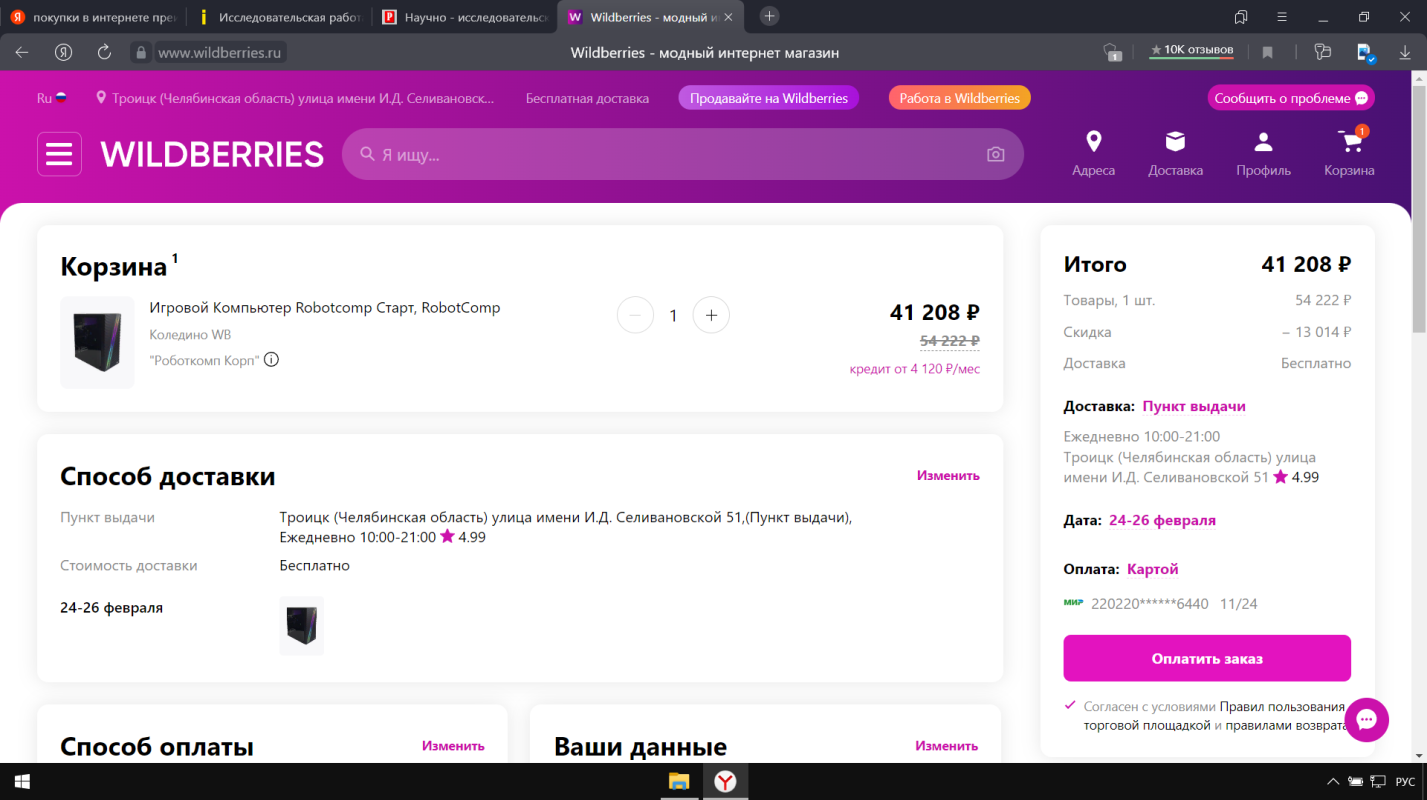Click Сообщить о проблеме button

tap(1291, 98)
